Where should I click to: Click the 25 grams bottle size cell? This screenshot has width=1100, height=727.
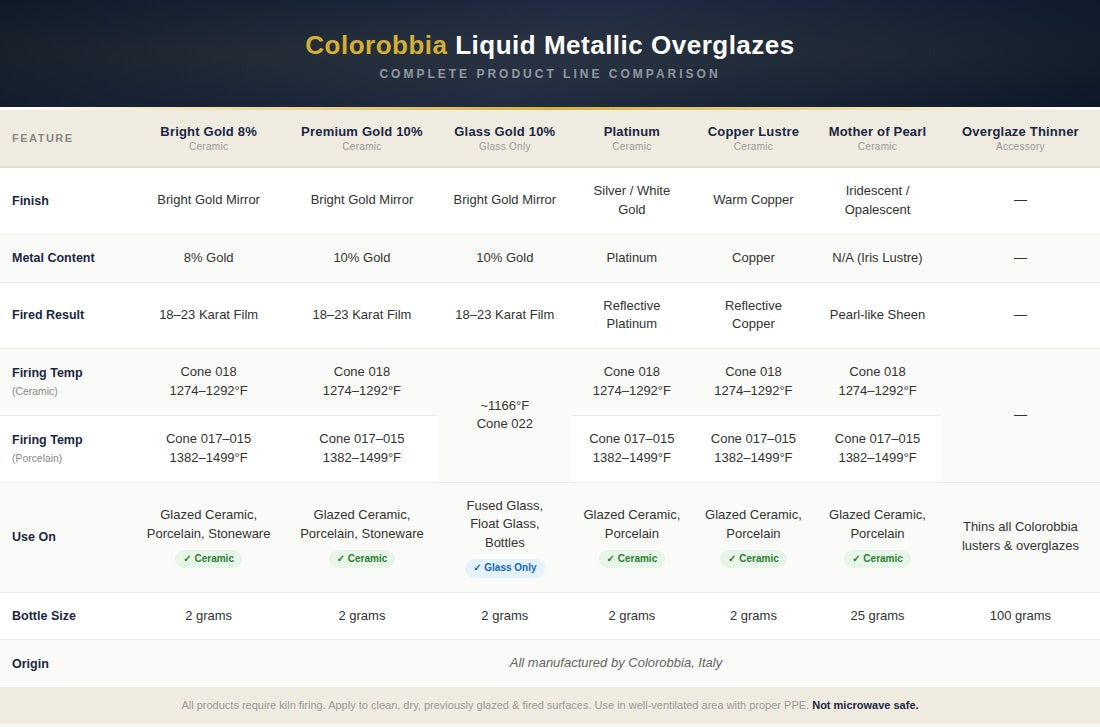pos(877,615)
